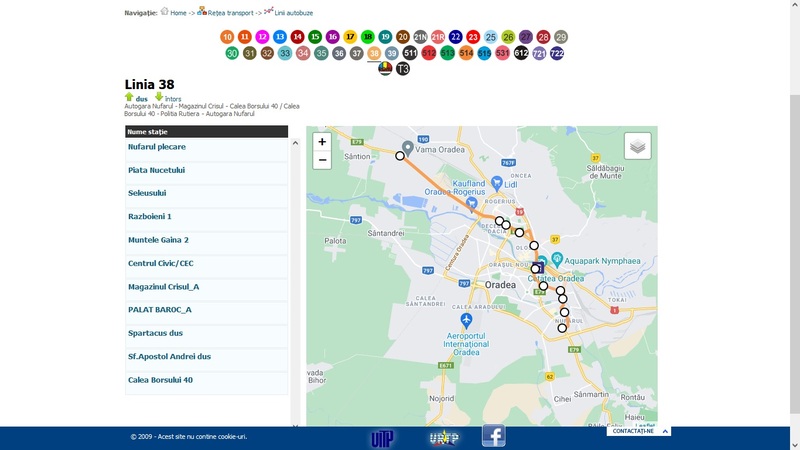Open bus line 23 icon
The height and width of the screenshot is (450, 800).
473,37
